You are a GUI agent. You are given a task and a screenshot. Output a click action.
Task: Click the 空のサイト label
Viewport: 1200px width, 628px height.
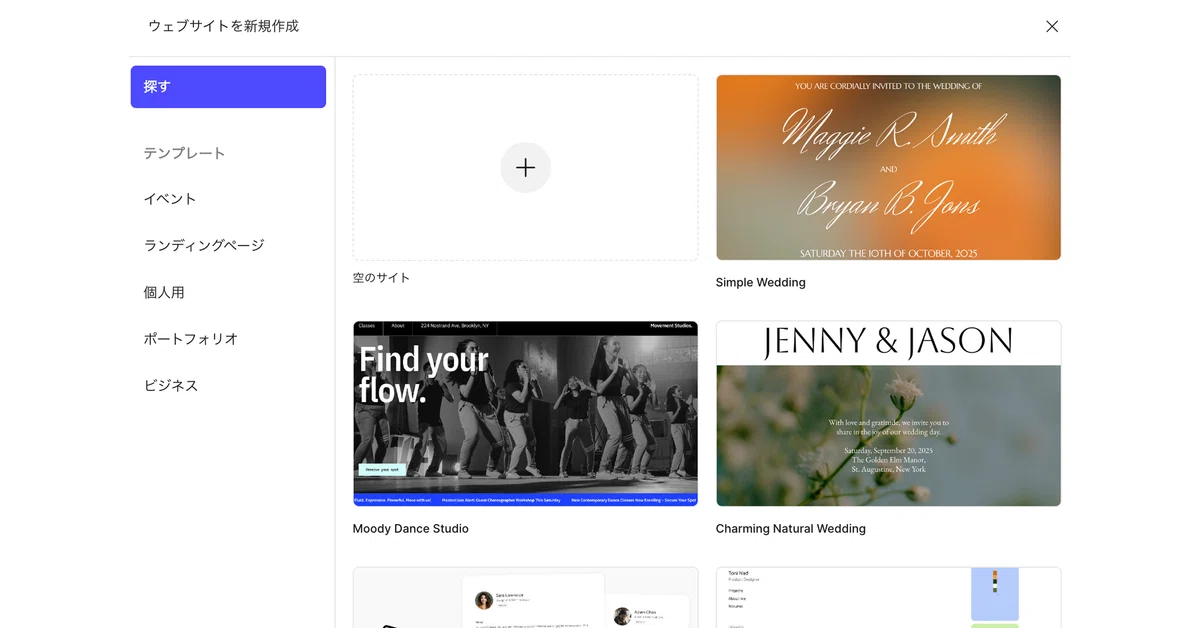pos(381,278)
